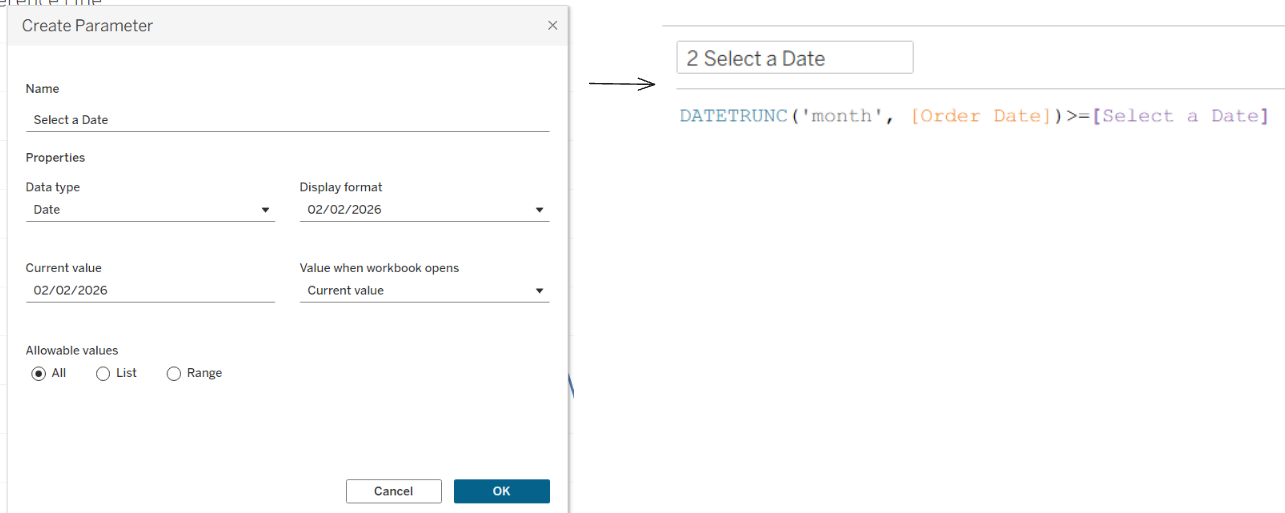
Task: Confirm parameter with the OK button
Action: (x=501, y=491)
